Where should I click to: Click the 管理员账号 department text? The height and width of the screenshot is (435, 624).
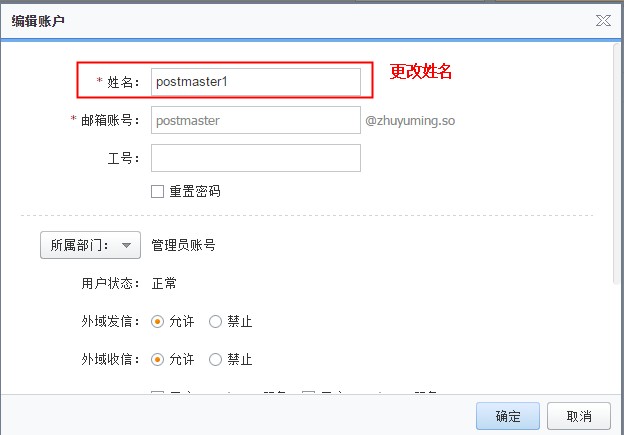[183, 245]
